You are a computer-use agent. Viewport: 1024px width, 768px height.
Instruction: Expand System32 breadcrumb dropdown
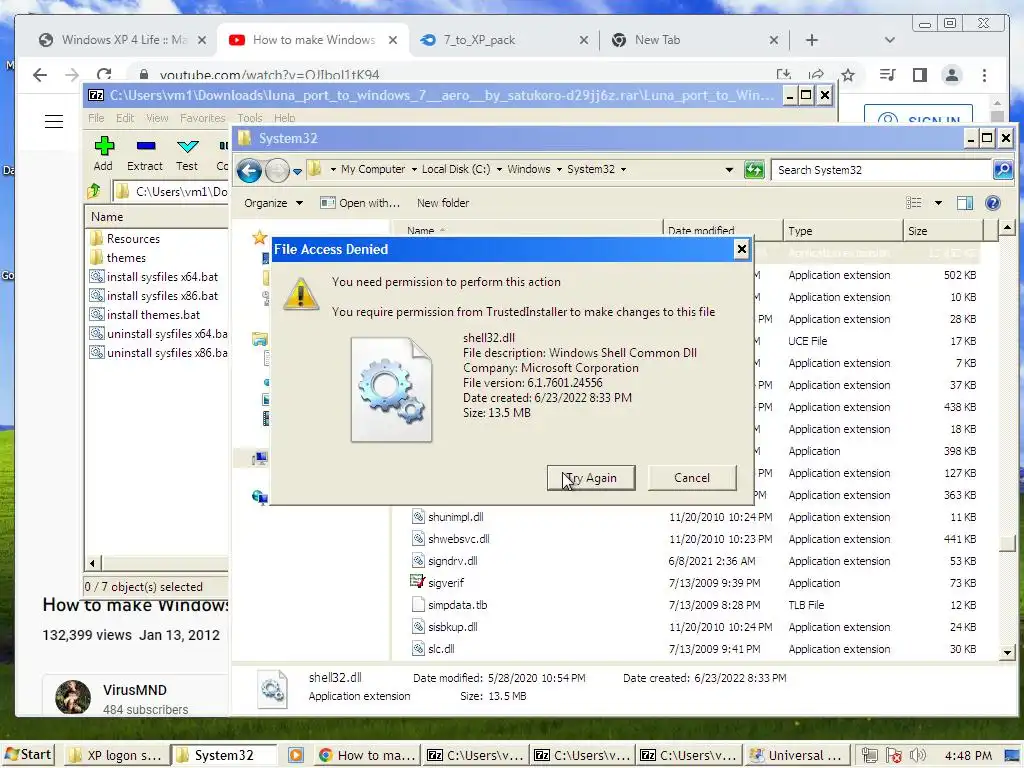(624, 170)
